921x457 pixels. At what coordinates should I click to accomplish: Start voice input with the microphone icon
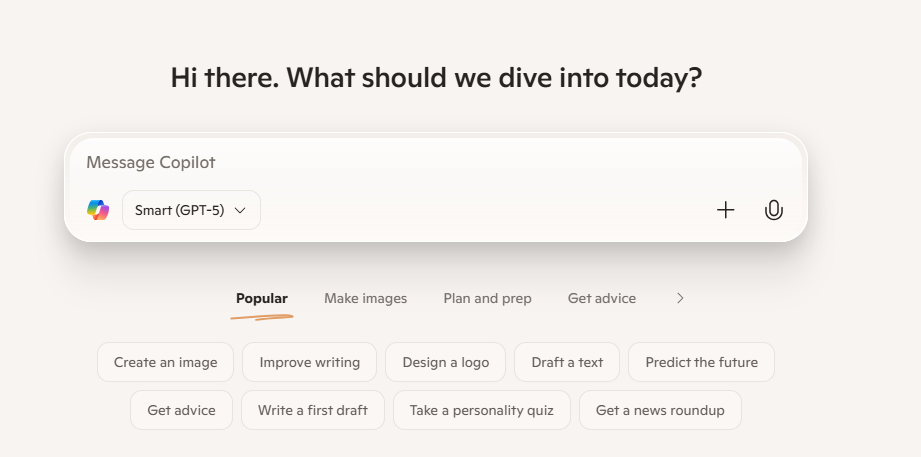pyautogui.click(x=773, y=210)
